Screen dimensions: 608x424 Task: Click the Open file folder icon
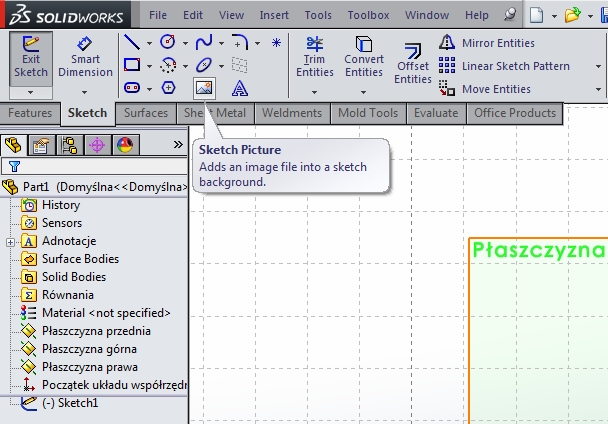coord(572,15)
